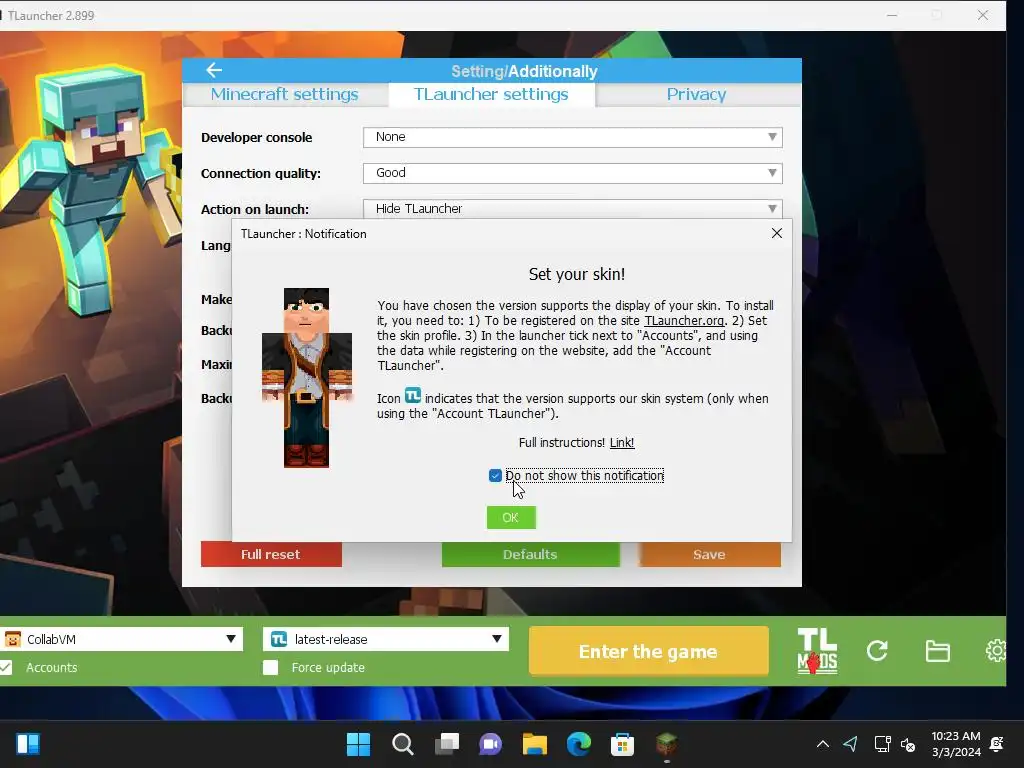The width and height of the screenshot is (1024, 768).
Task: Expand Action on launch dropdown
Action: click(x=573, y=209)
